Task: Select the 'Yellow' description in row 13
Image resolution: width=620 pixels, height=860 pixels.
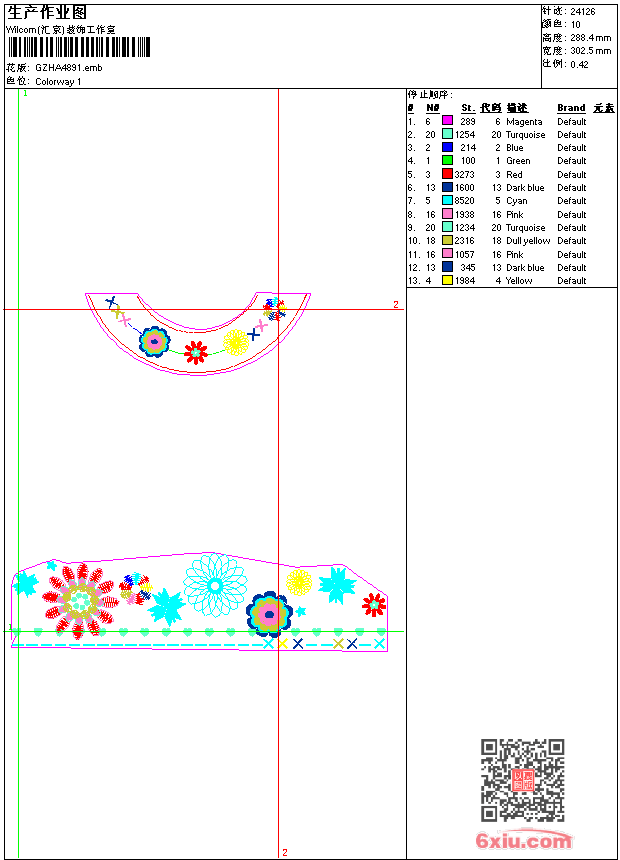Action: coord(519,281)
